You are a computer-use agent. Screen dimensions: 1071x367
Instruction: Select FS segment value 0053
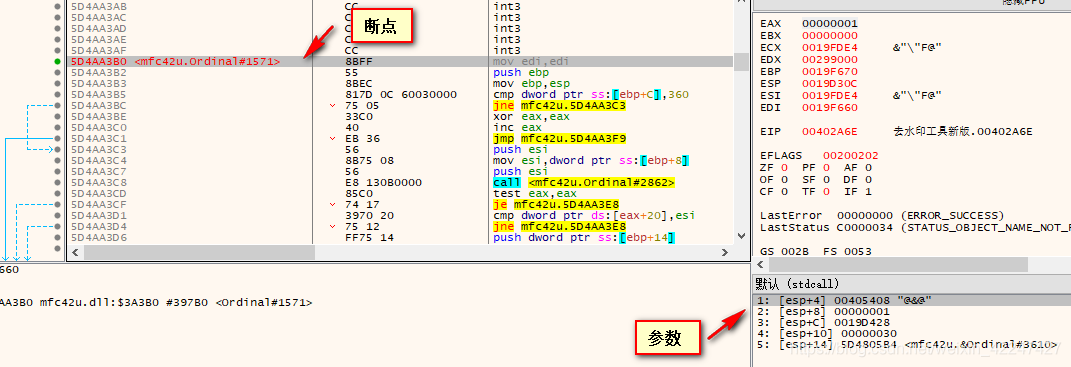click(857, 252)
